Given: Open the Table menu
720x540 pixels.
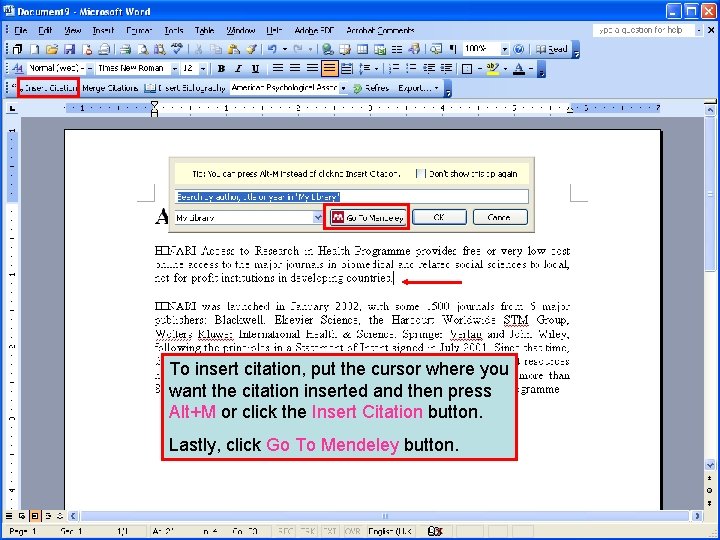Looking at the screenshot, I should click(204, 30).
